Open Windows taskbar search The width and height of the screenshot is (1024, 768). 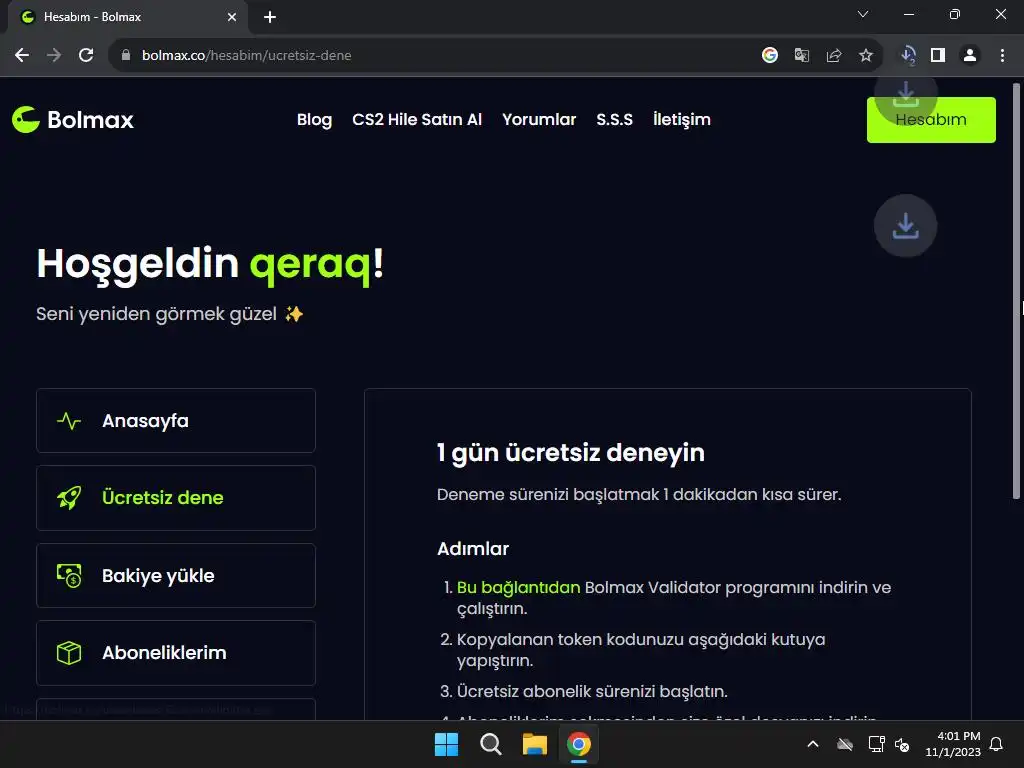coord(490,744)
